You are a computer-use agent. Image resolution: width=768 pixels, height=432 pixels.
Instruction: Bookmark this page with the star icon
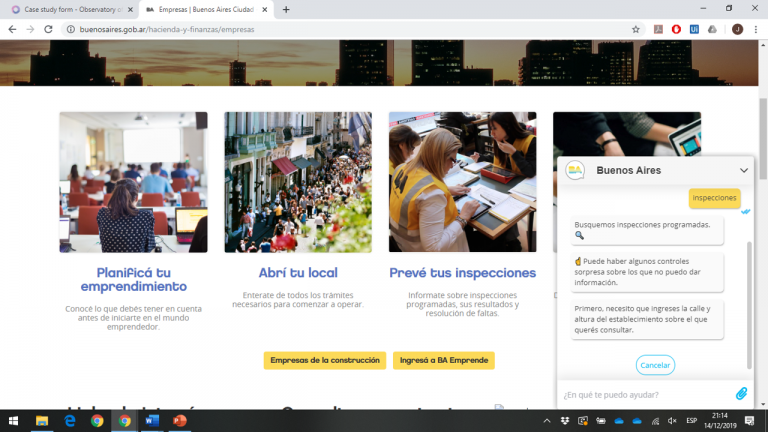[x=635, y=29]
